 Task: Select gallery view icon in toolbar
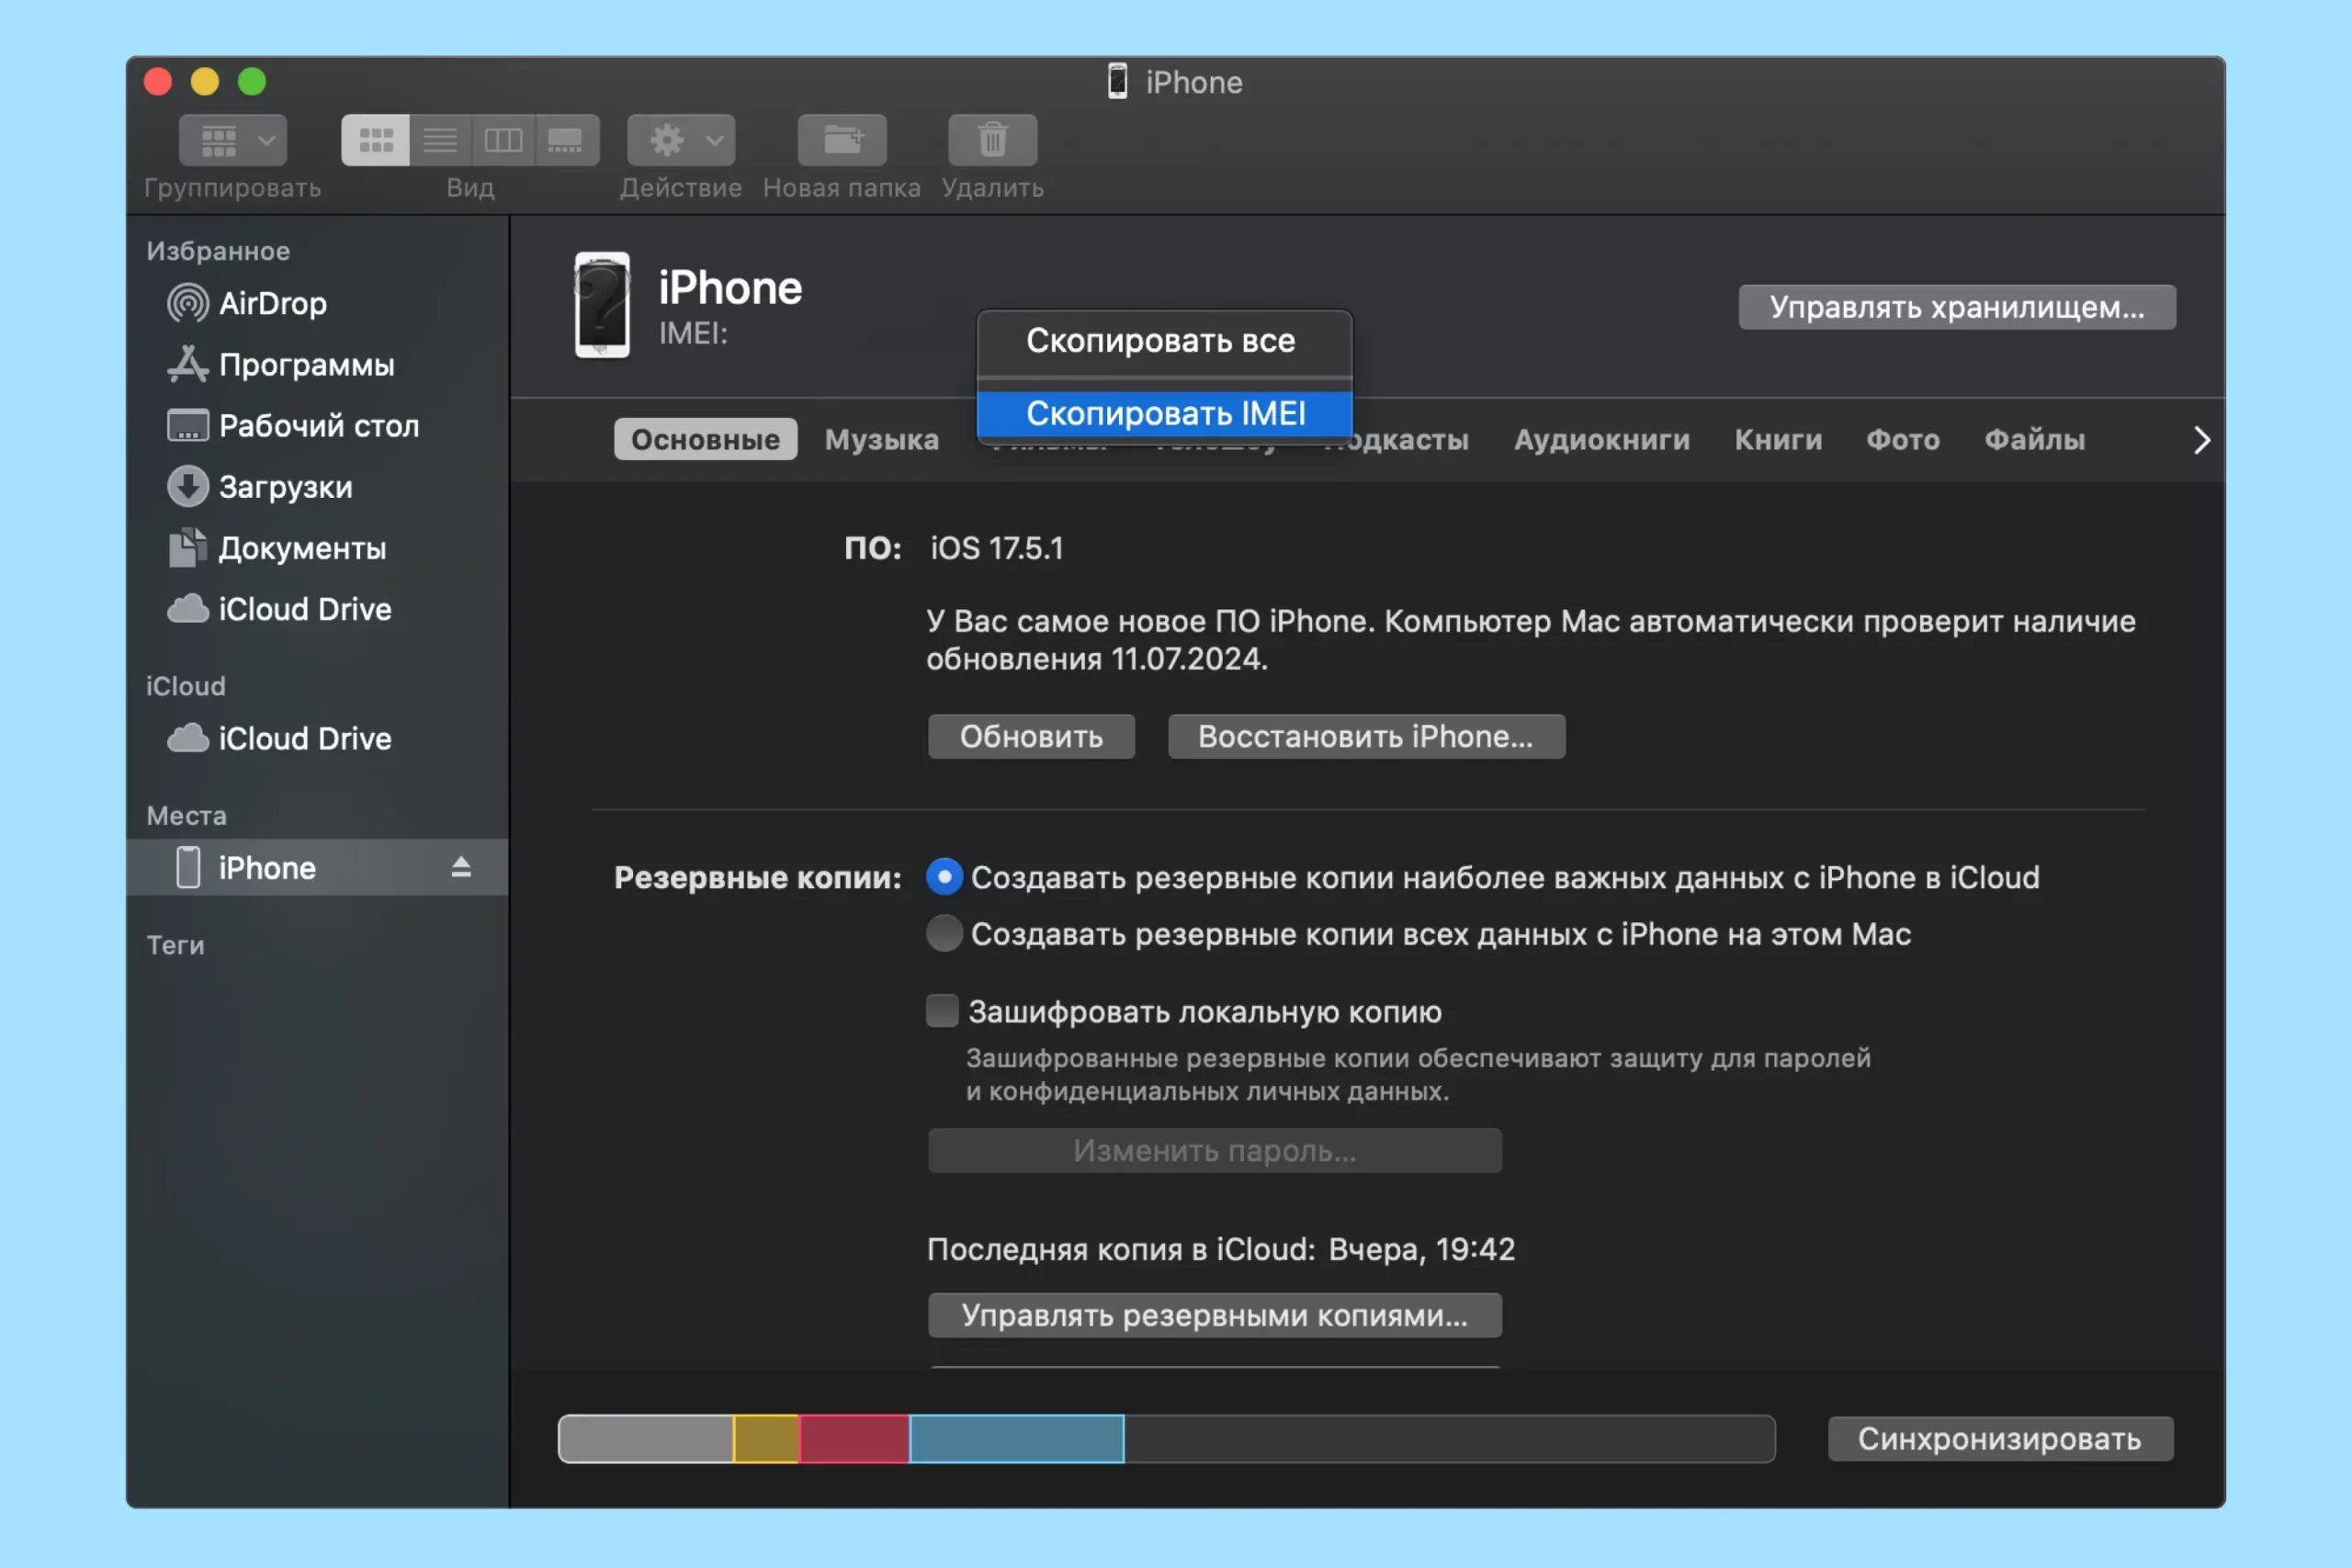[565, 140]
